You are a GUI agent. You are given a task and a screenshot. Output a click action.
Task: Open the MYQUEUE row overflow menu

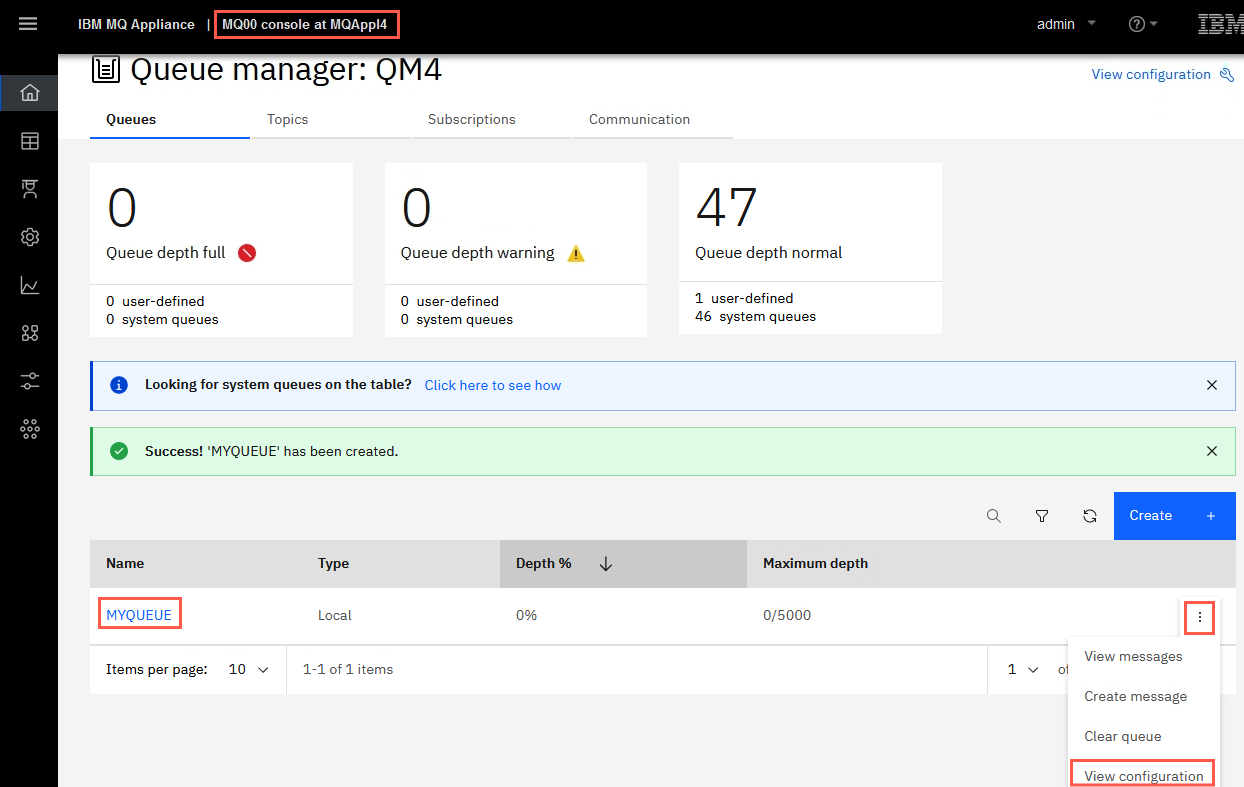tap(1199, 617)
